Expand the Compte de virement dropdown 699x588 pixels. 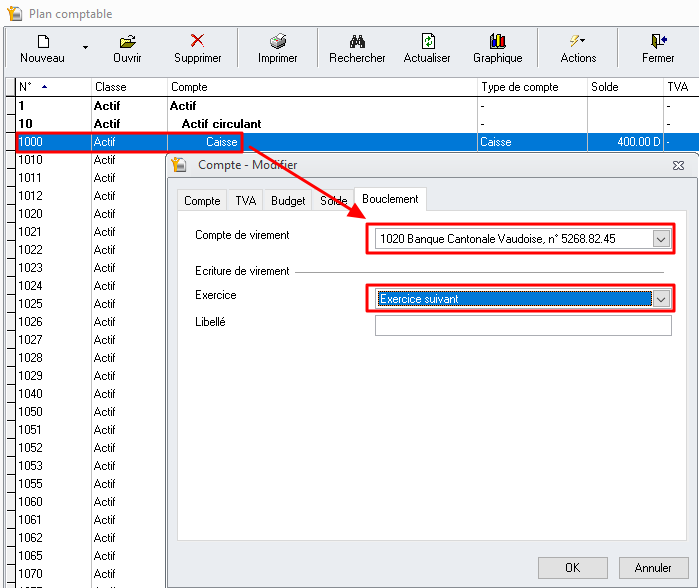pyautogui.click(x=660, y=239)
